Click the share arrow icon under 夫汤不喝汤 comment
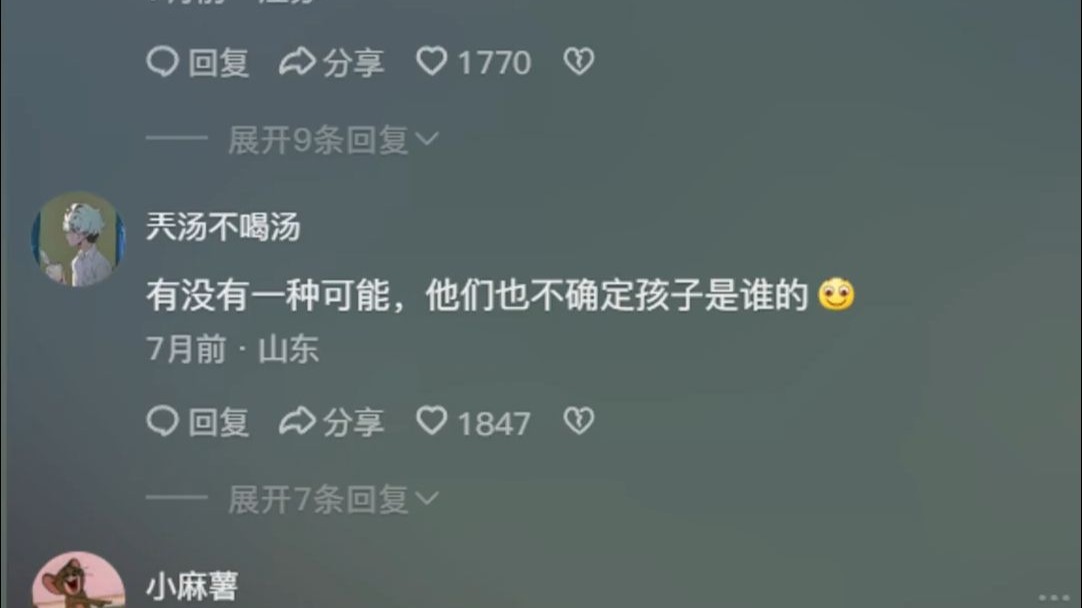This screenshot has height=608, width=1082. coord(297,421)
